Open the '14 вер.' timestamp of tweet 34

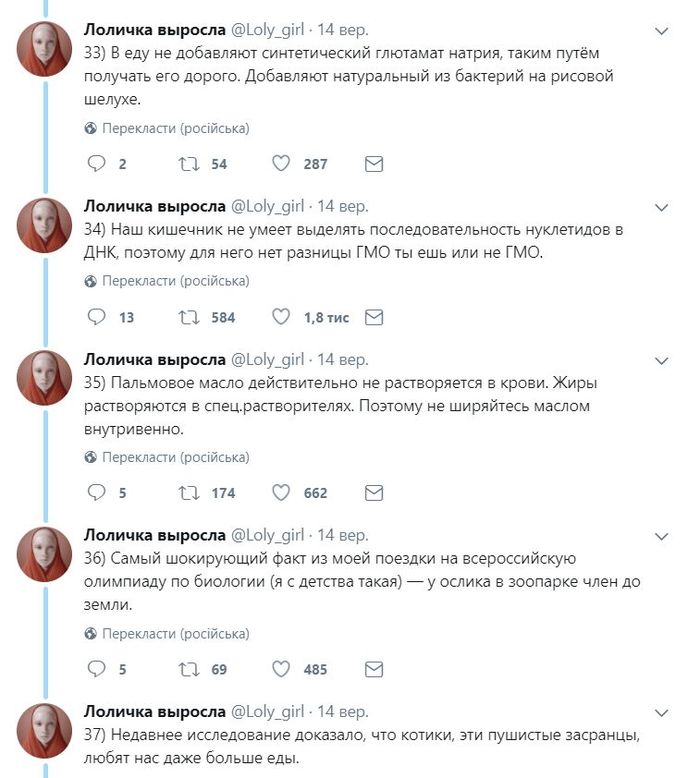pyautogui.click(x=342, y=207)
